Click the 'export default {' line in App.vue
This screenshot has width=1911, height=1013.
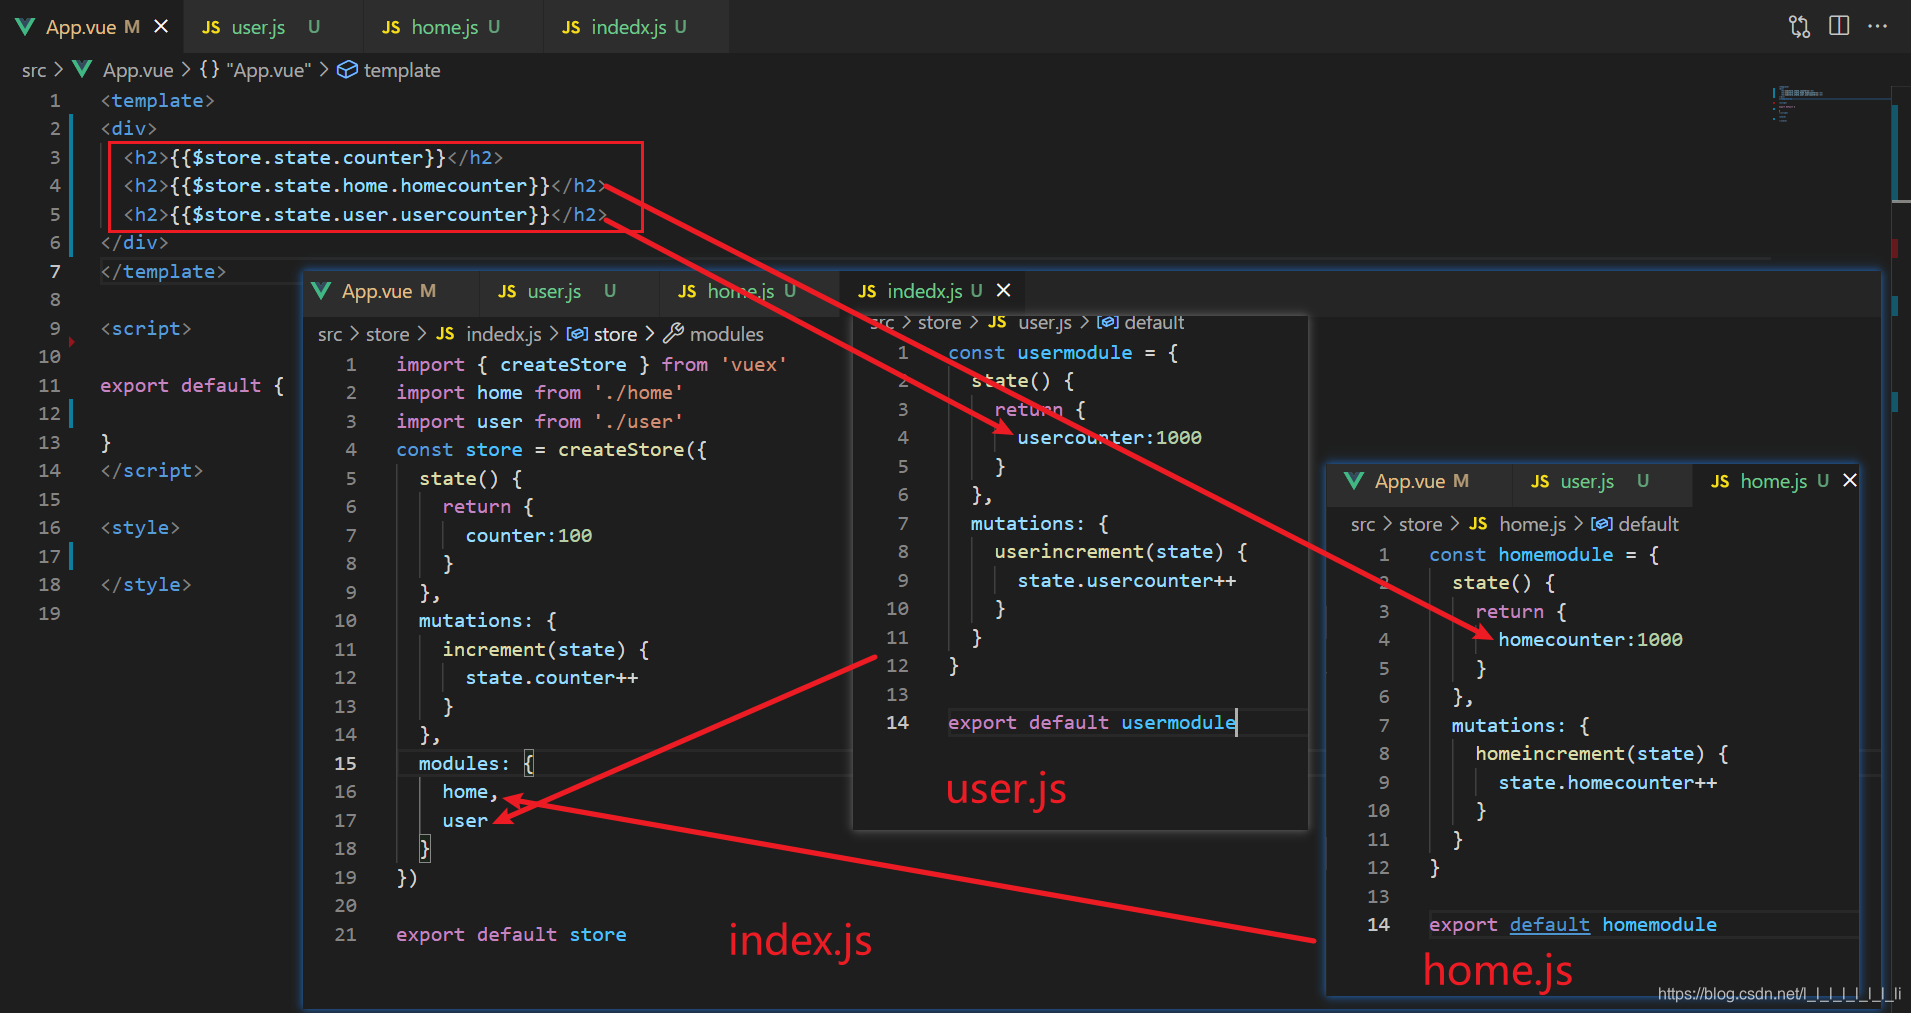[192, 386]
